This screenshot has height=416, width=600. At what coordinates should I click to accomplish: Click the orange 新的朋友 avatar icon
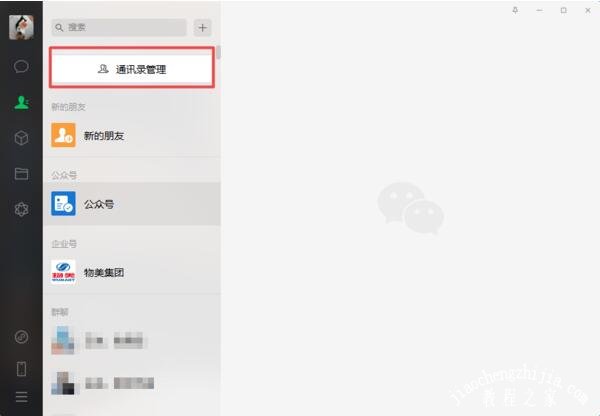(64, 135)
